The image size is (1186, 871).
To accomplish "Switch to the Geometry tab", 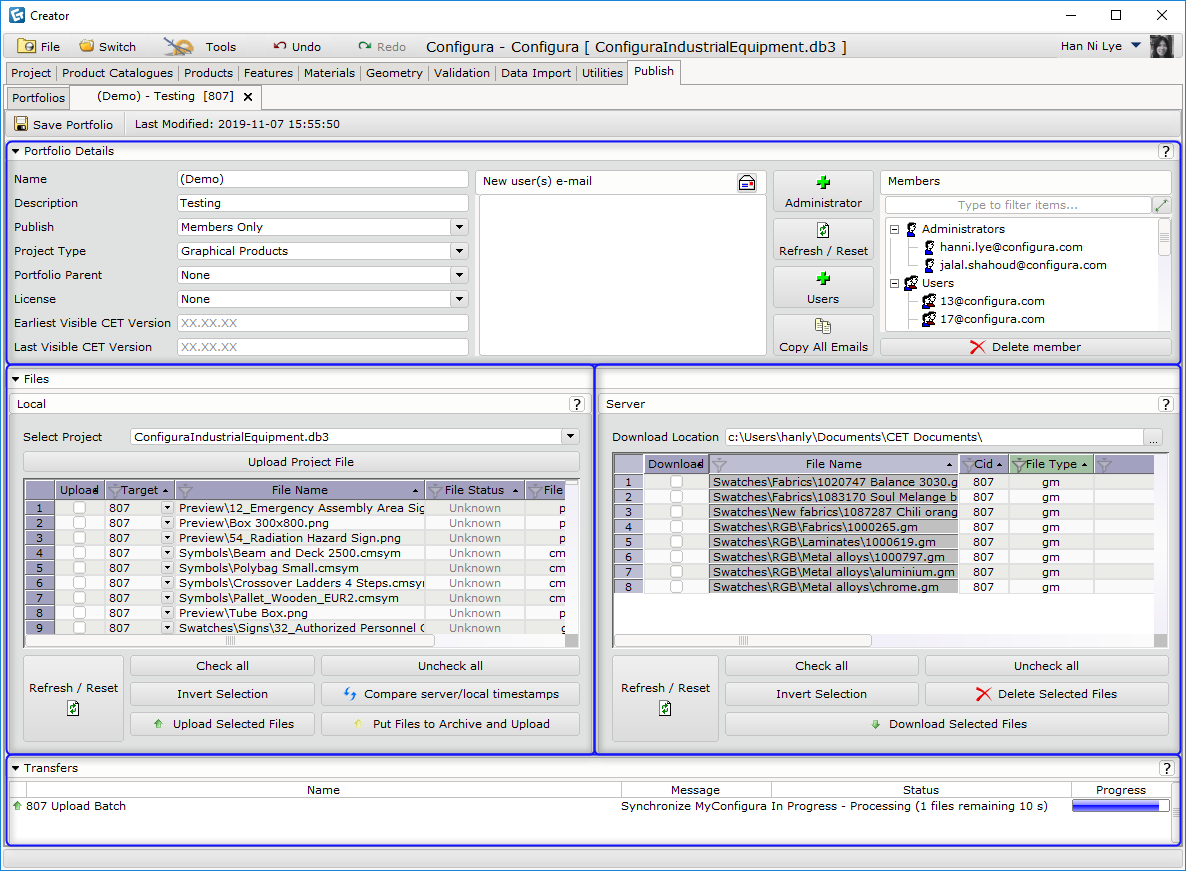I will 394,73.
